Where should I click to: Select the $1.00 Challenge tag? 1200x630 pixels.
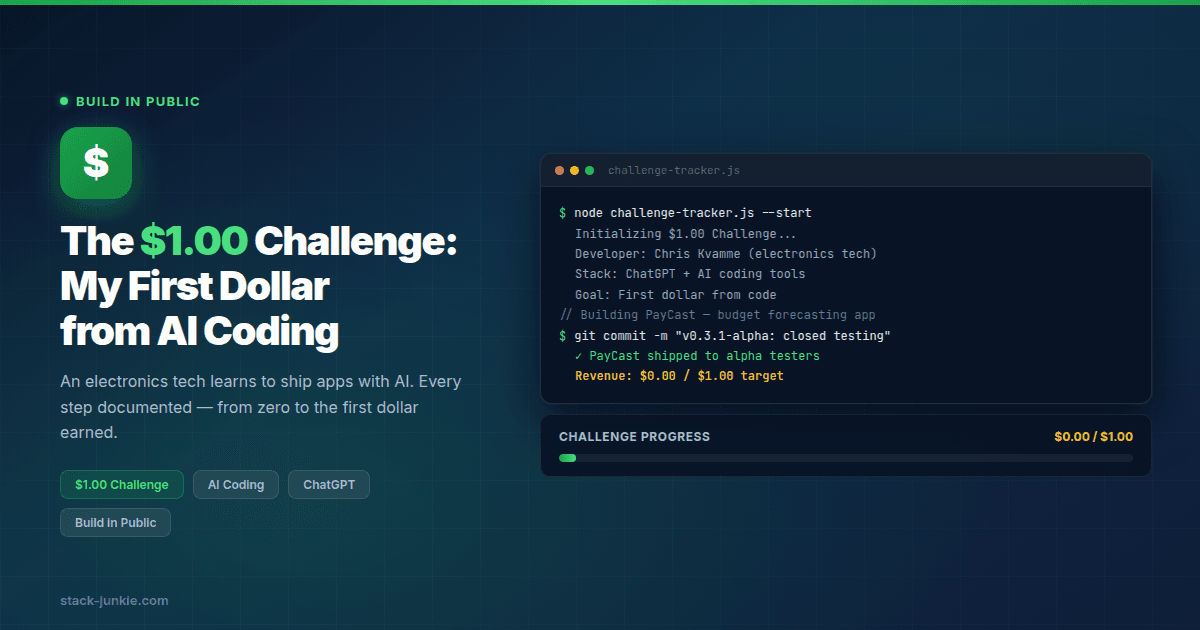pos(122,485)
